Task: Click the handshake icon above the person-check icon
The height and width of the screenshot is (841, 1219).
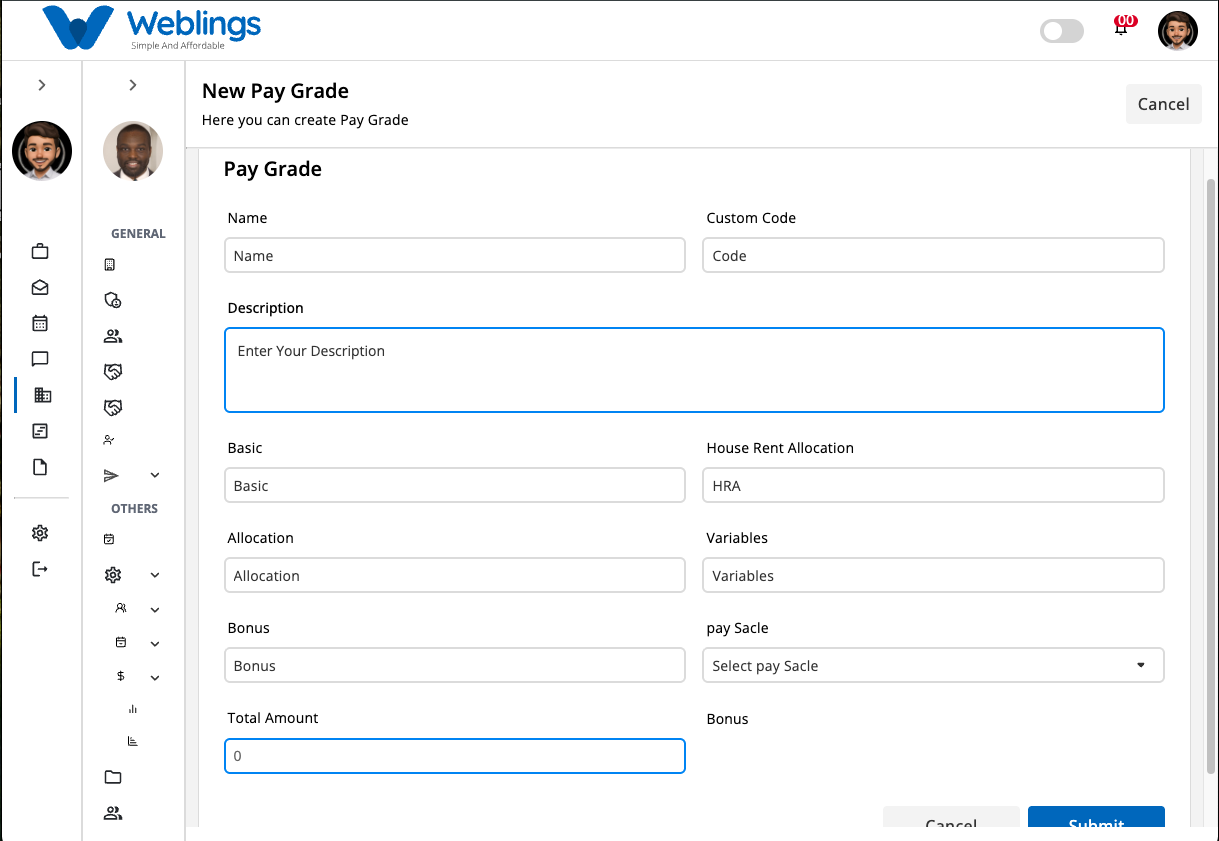Action: [x=113, y=408]
